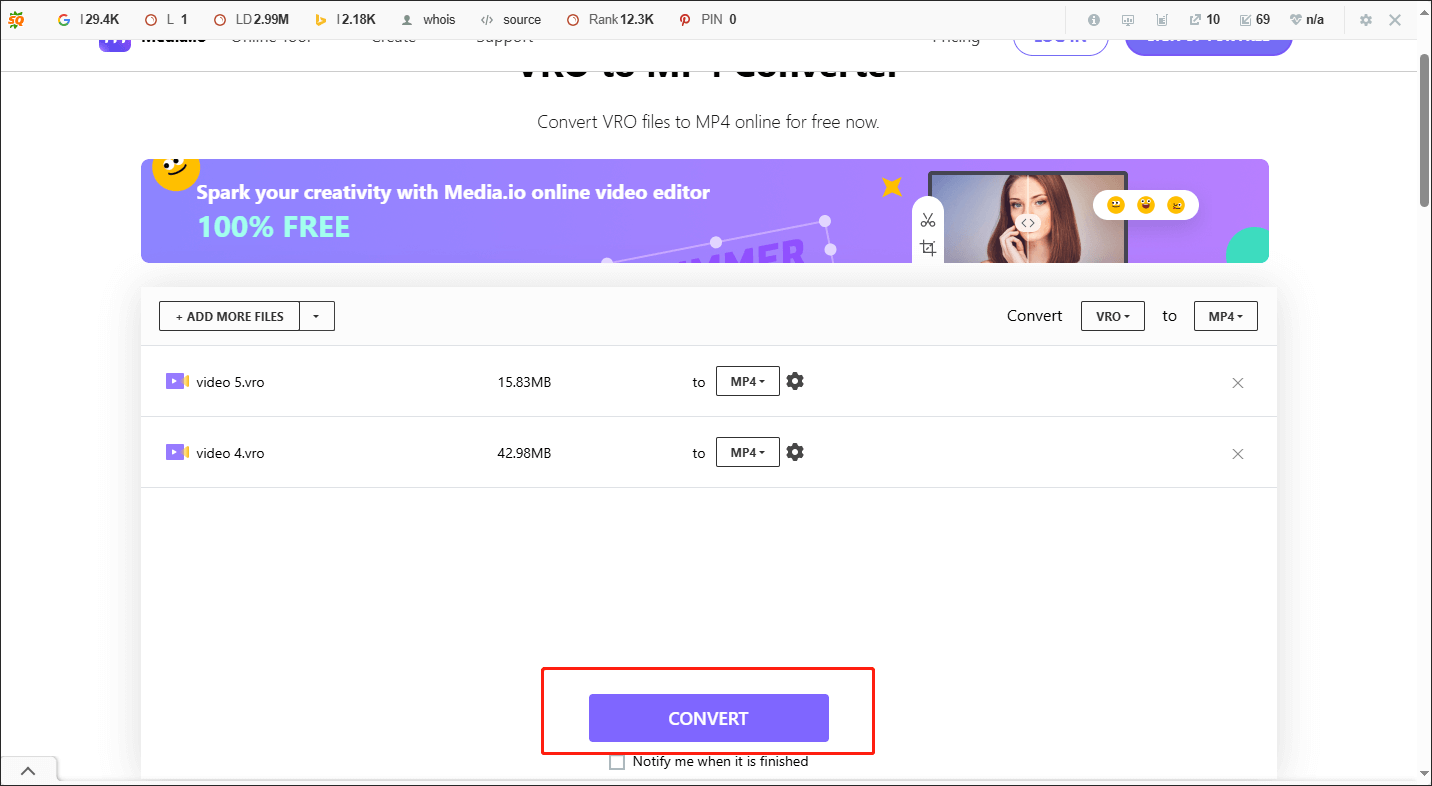Open the Bing index 2.18K stat
Image resolution: width=1432 pixels, height=786 pixels.
pos(345,19)
